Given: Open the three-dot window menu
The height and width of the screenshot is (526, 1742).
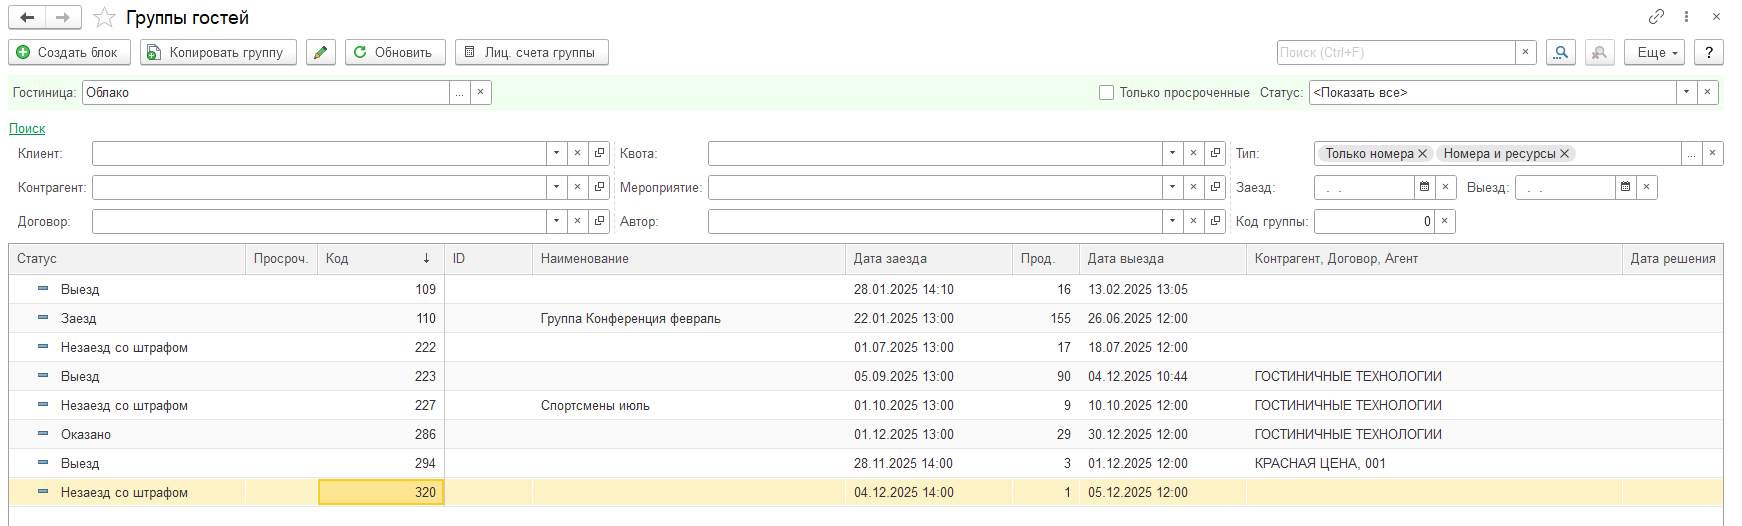Looking at the screenshot, I should tap(1686, 16).
